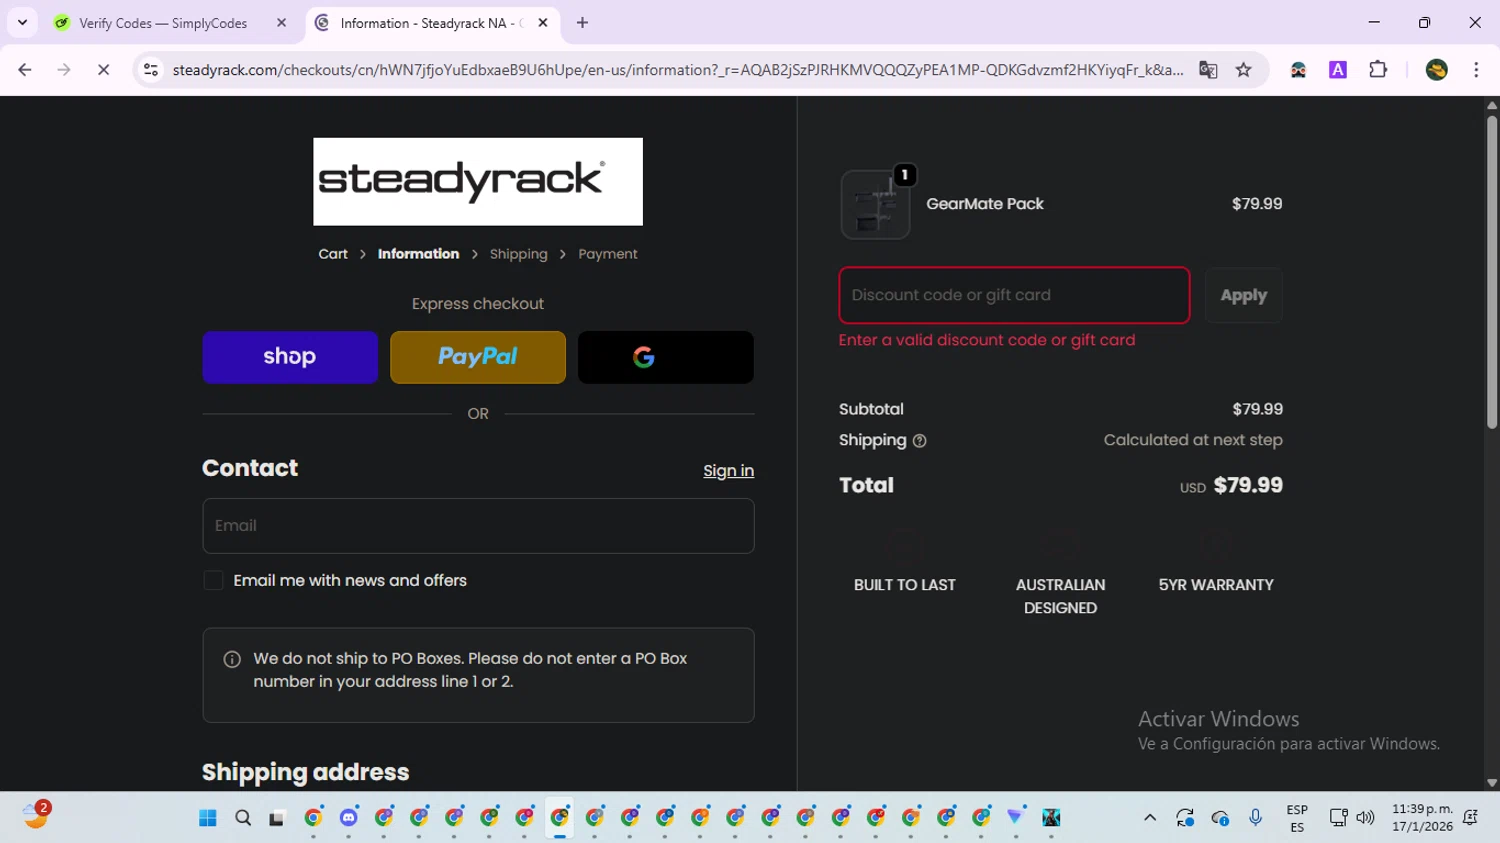Click the scrollbar down arrow
1500x843 pixels.
pyautogui.click(x=1491, y=783)
